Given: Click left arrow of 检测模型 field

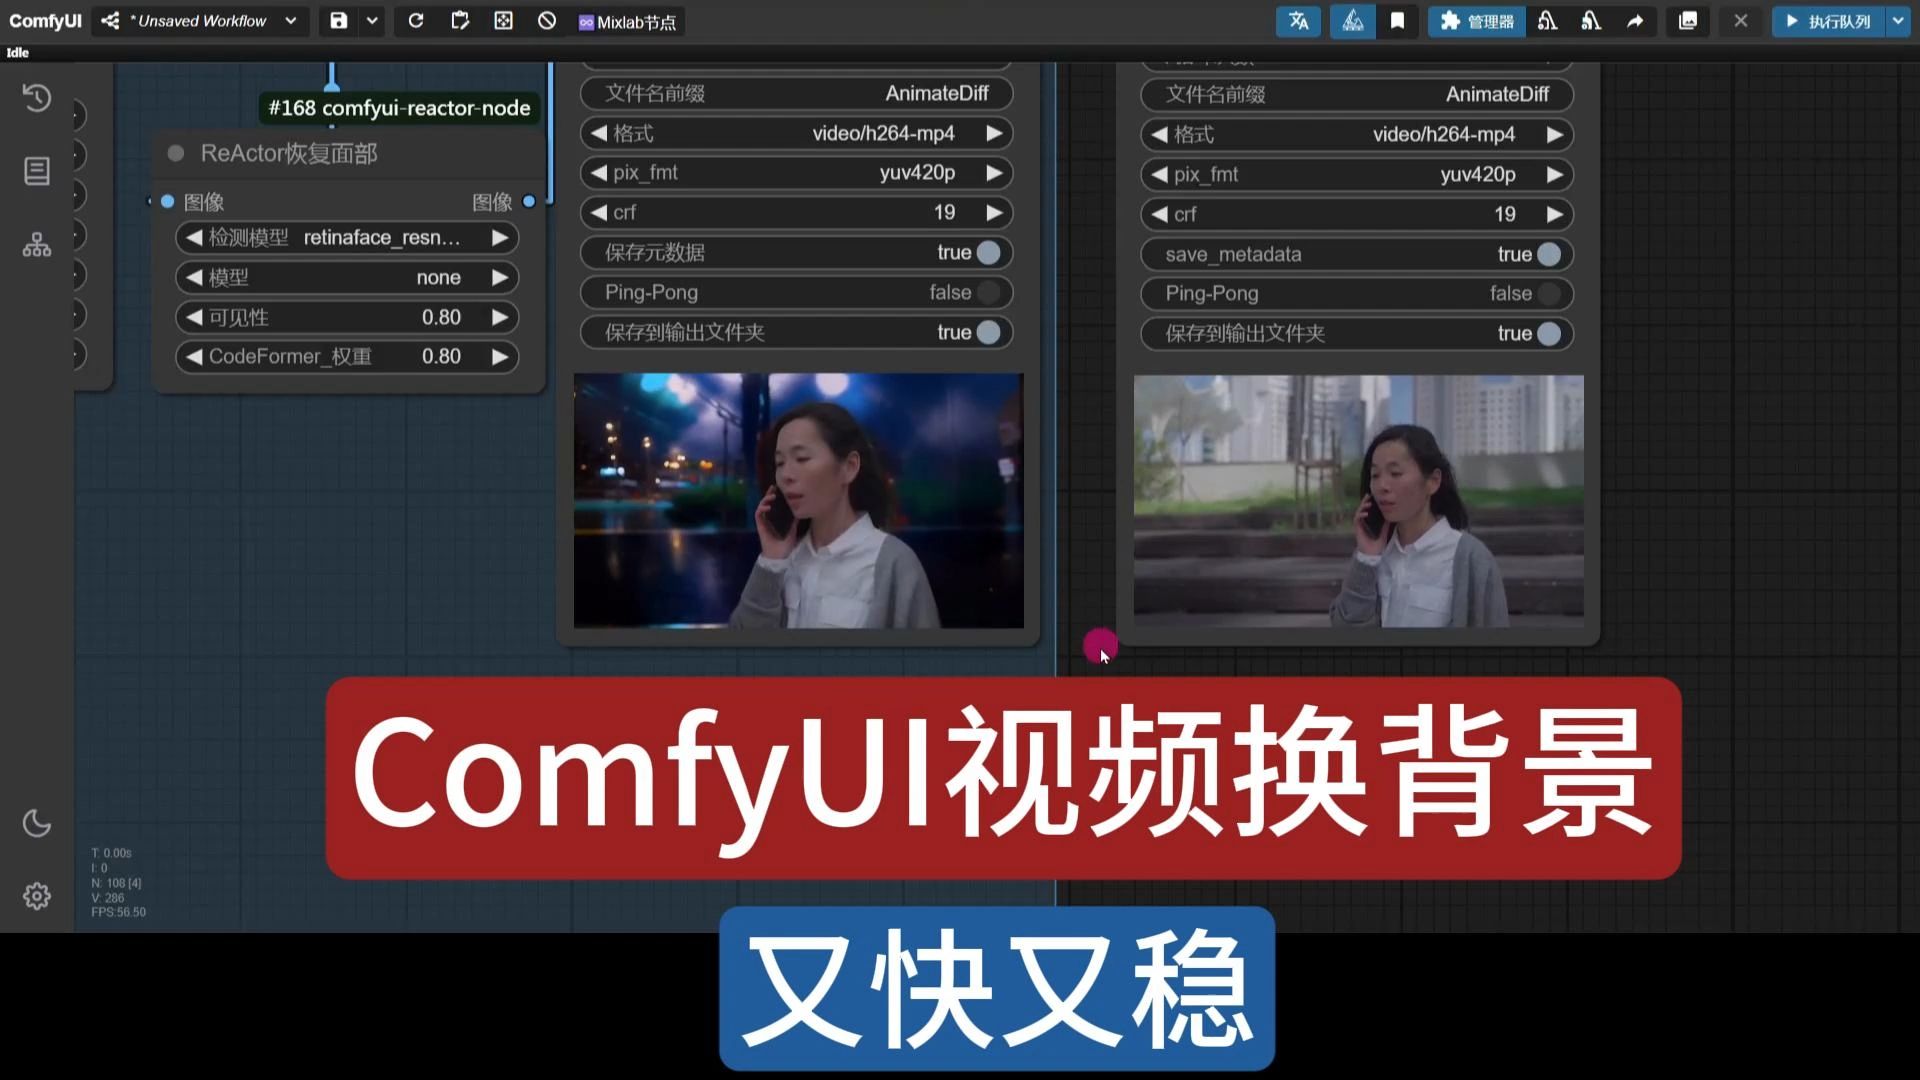Looking at the screenshot, I should tap(194, 238).
